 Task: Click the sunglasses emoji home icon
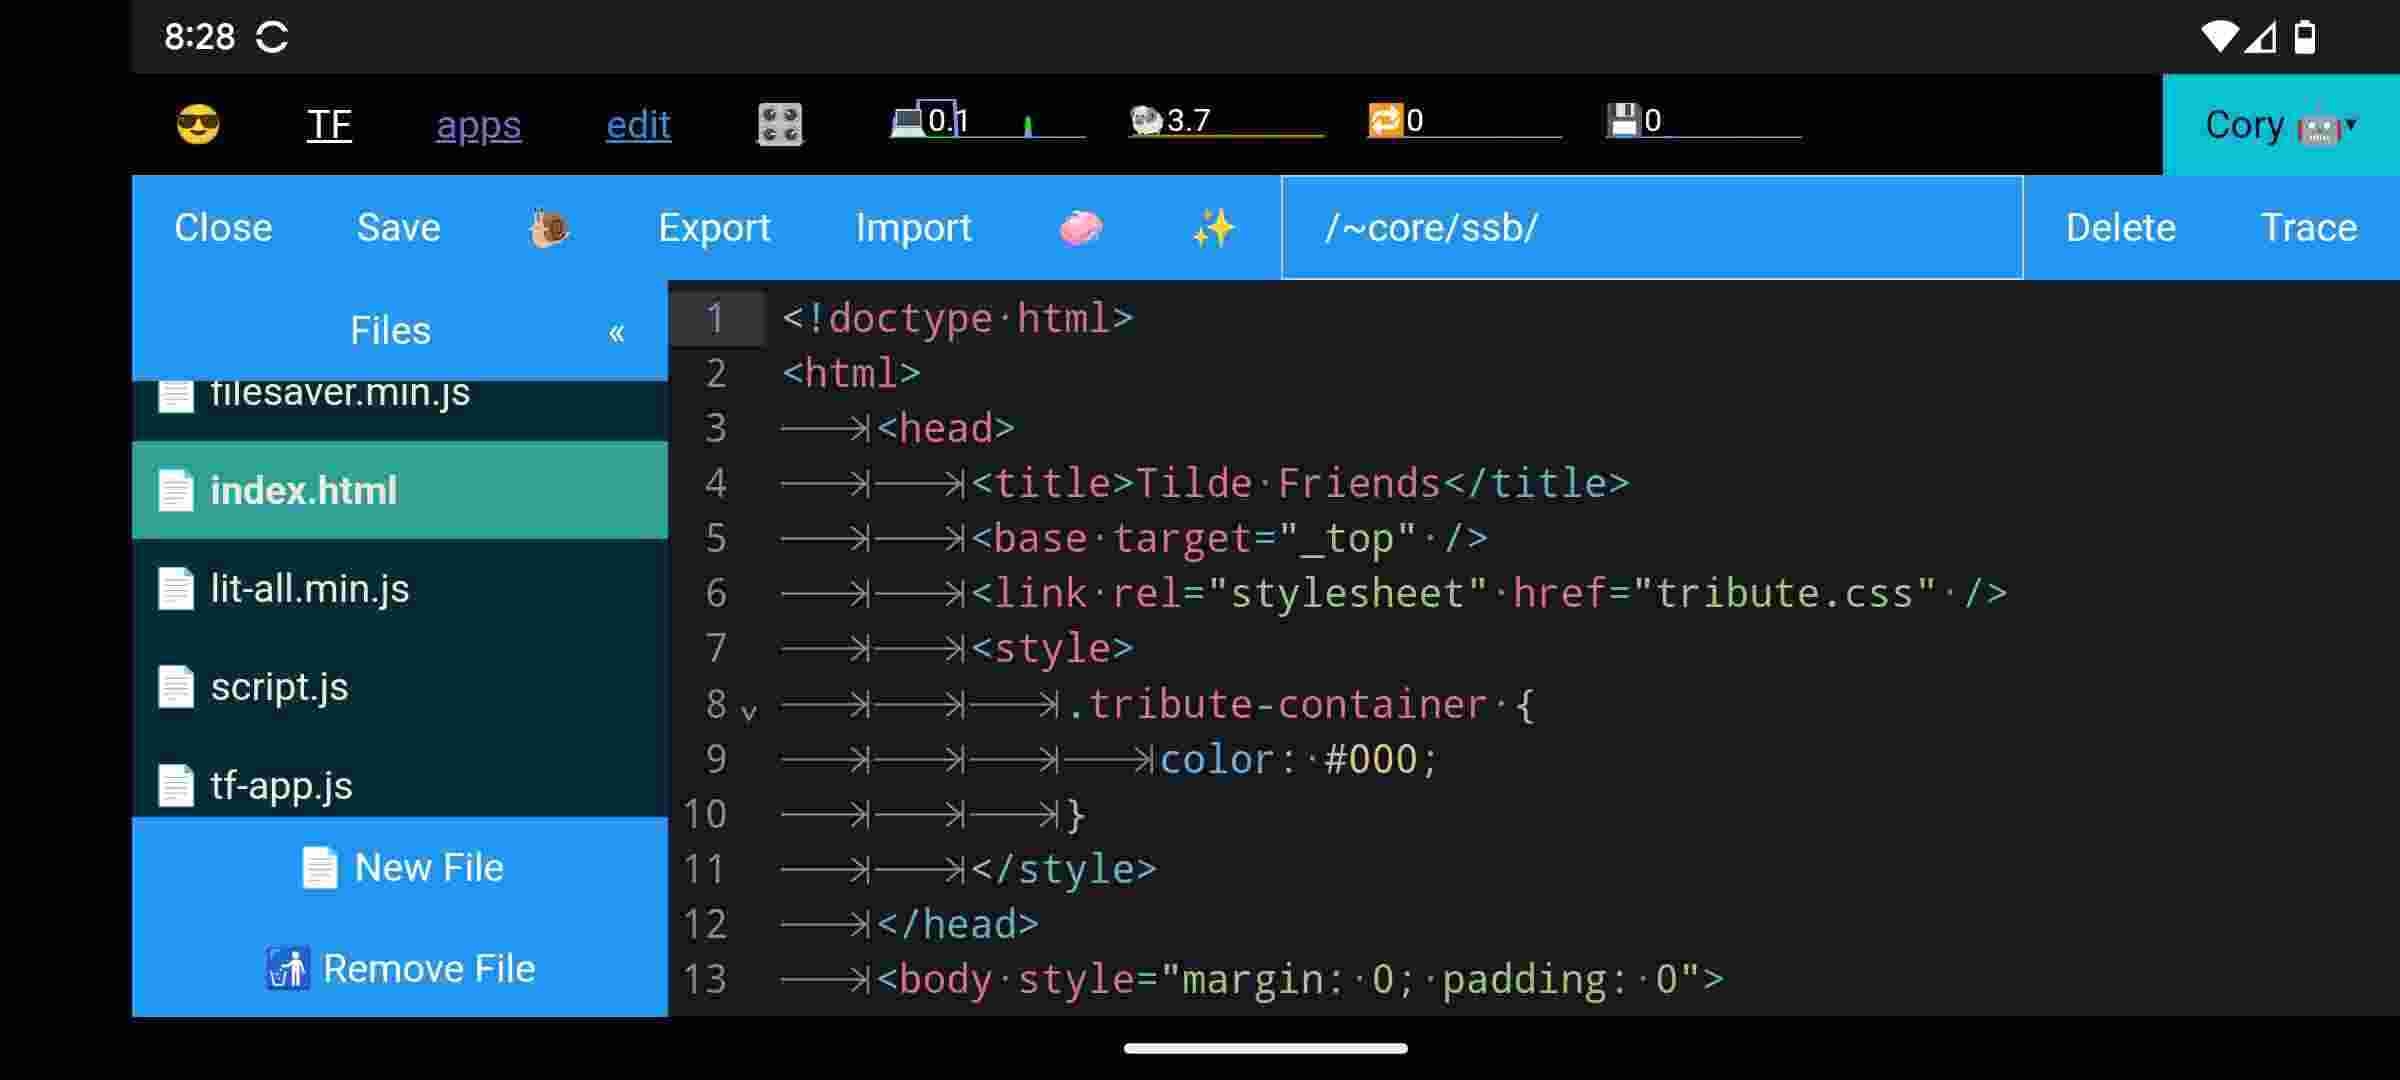pos(199,124)
